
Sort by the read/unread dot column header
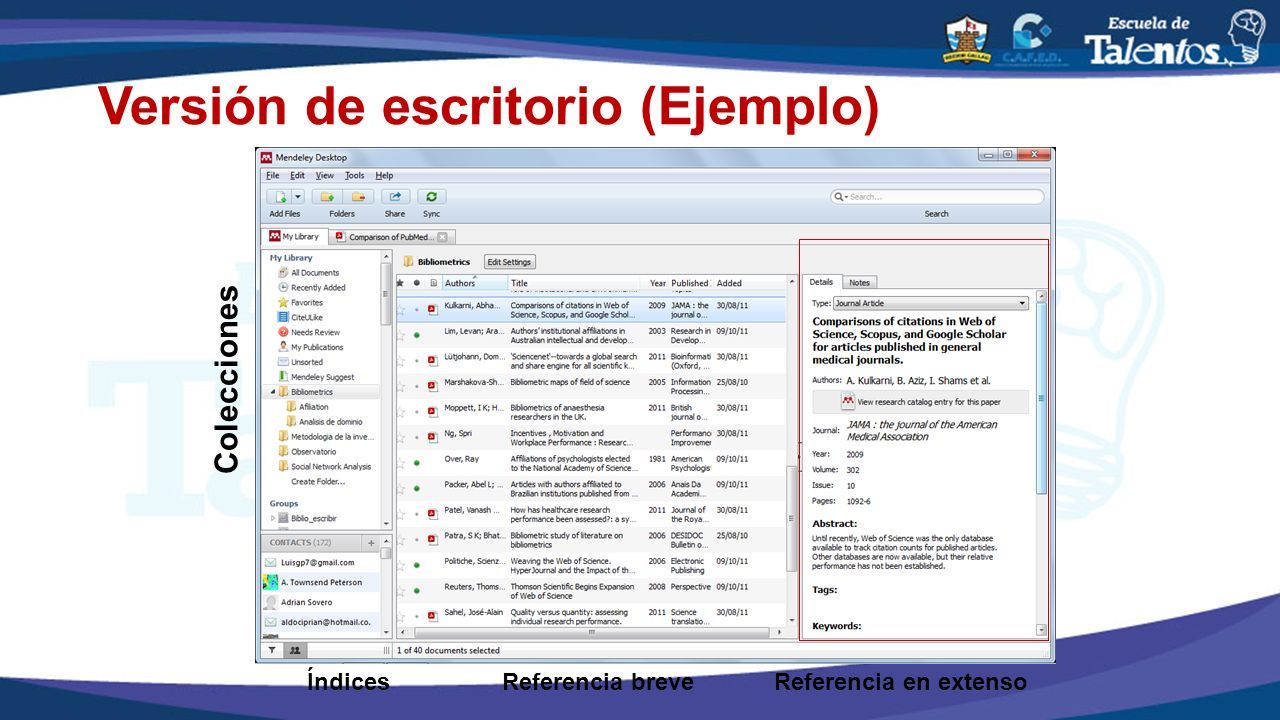tap(417, 283)
